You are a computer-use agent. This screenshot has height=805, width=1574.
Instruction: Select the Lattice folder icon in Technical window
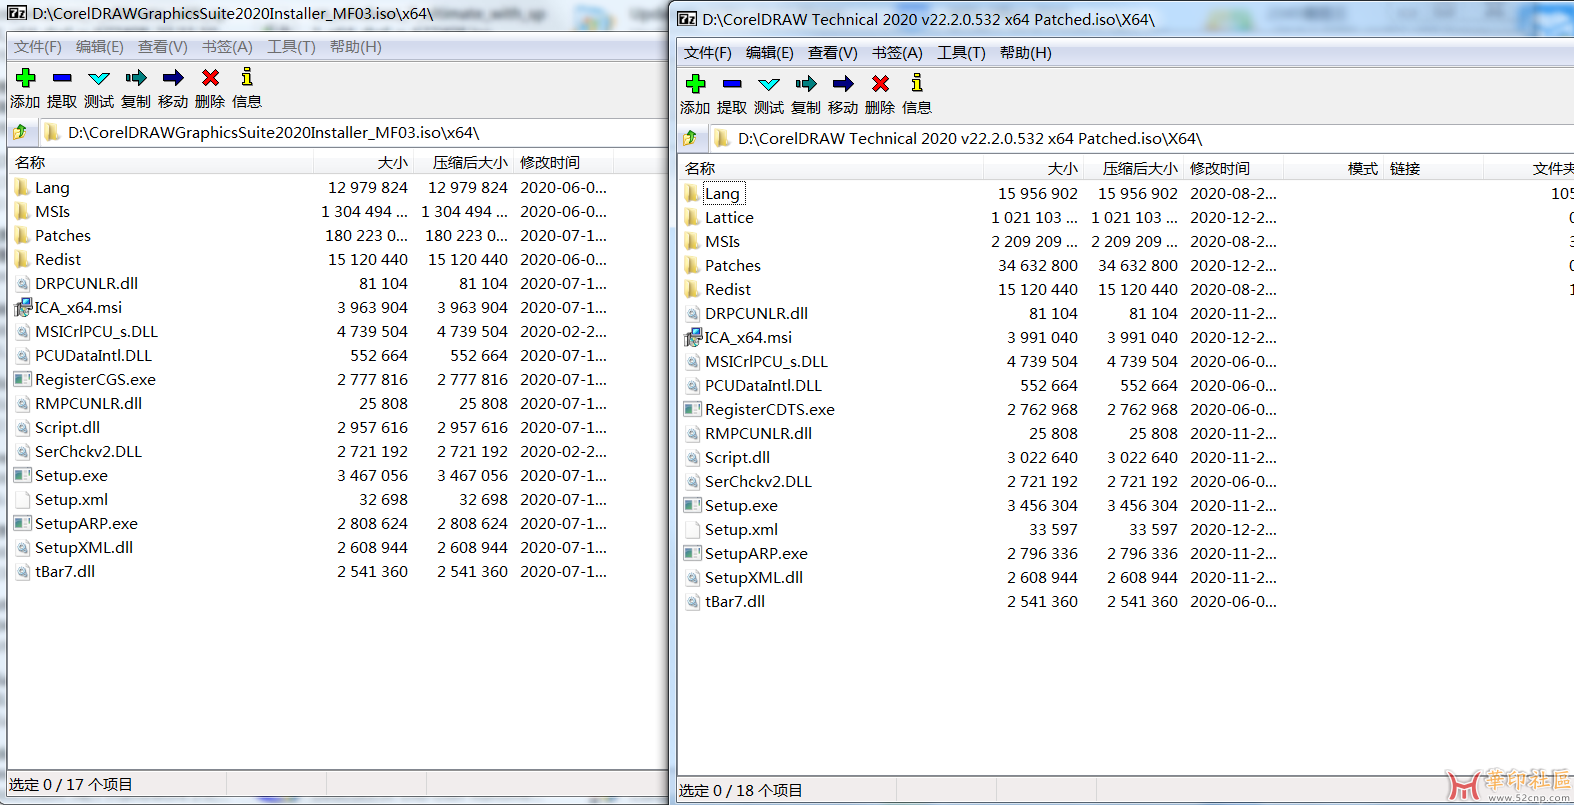692,217
